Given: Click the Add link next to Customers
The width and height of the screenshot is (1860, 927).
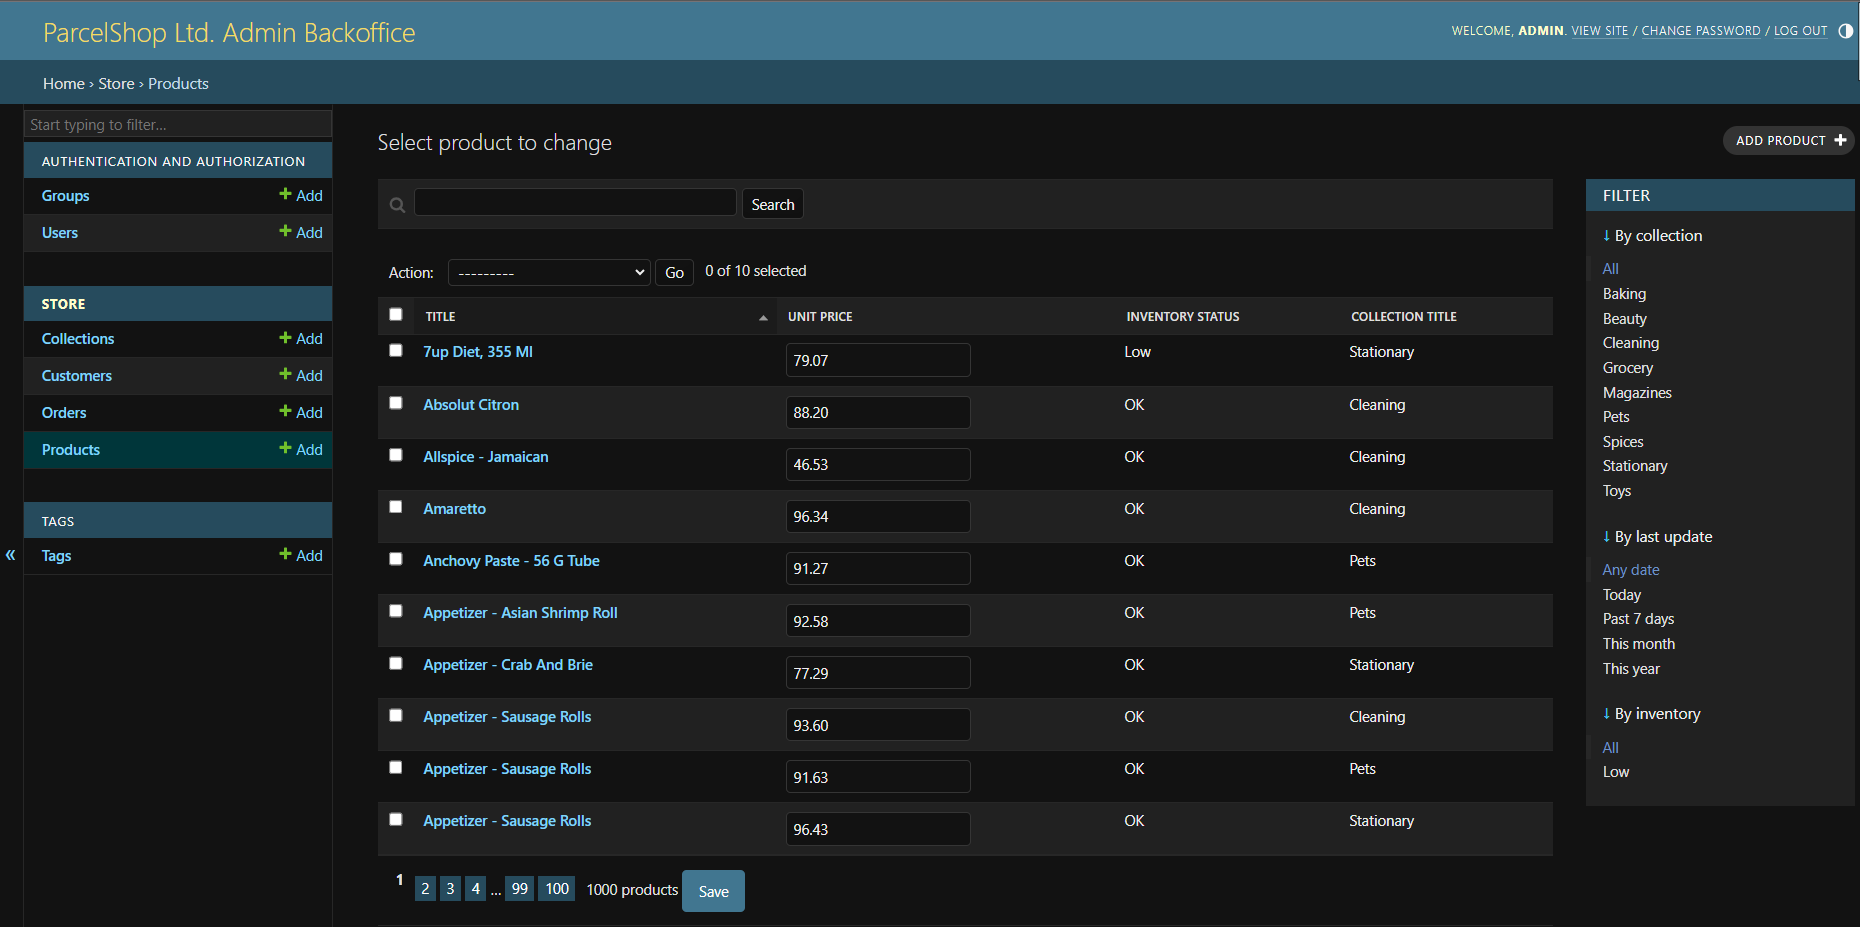Looking at the screenshot, I should click(301, 375).
